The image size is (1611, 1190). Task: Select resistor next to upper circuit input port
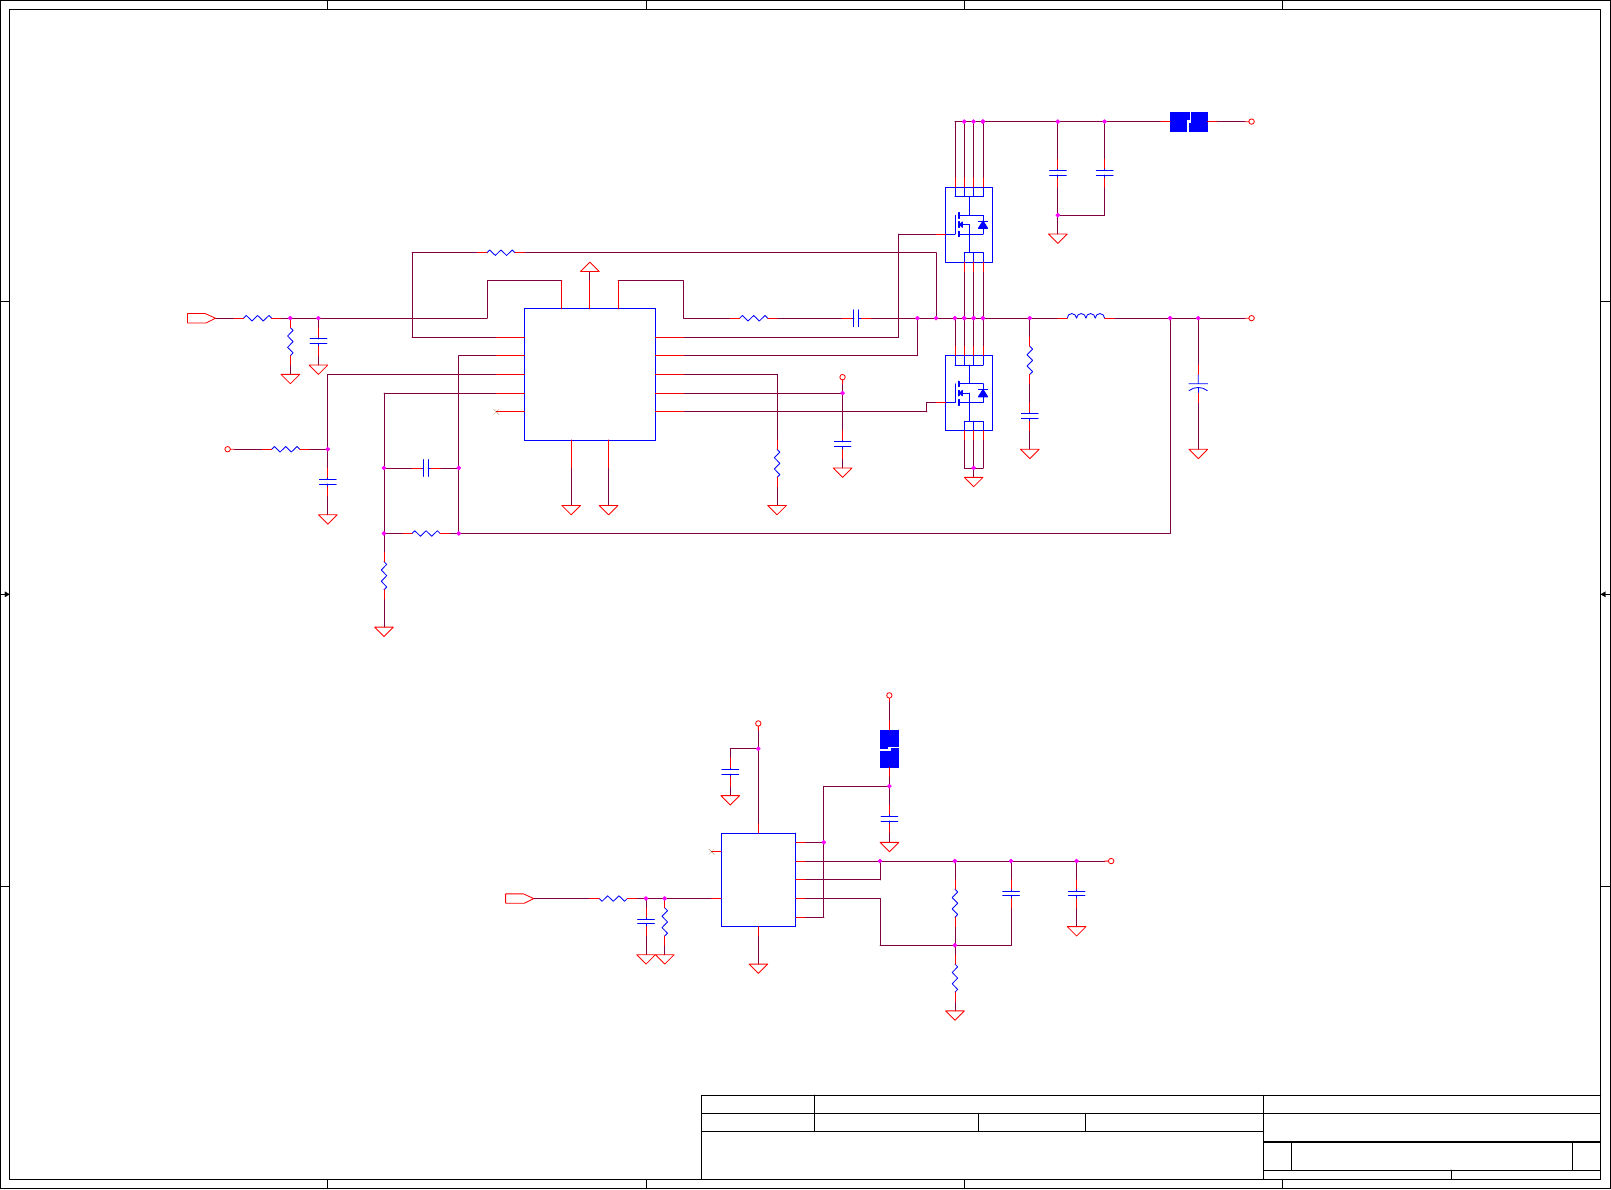(x=258, y=318)
